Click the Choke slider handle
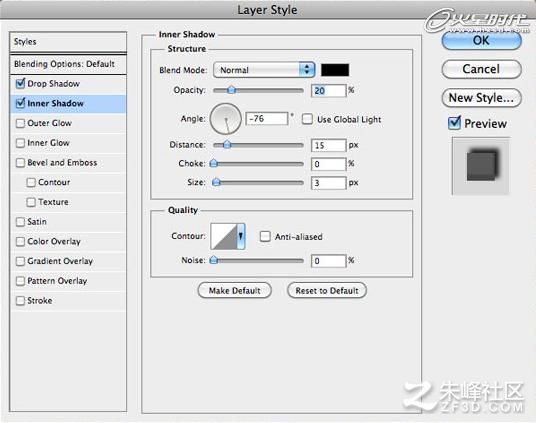 (x=214, y=163)
